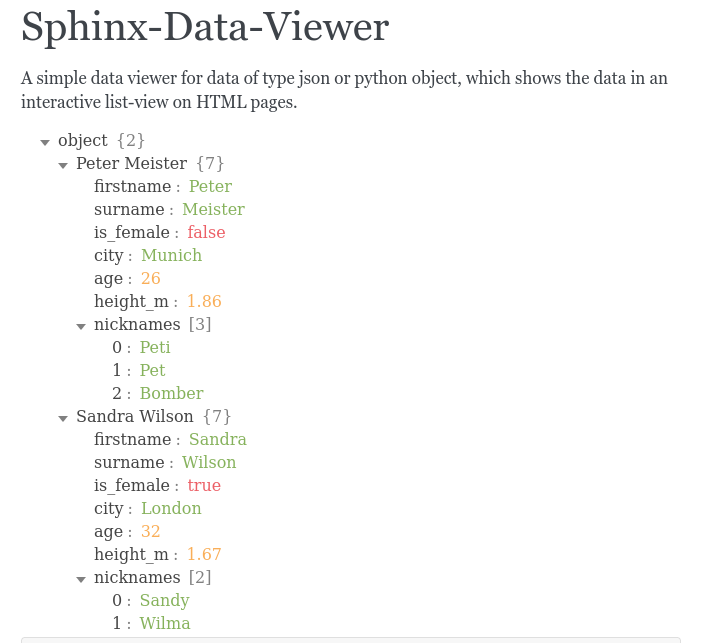
Task: Collapse Peter's nicknames list arrow
Action: tap(81, 326)
